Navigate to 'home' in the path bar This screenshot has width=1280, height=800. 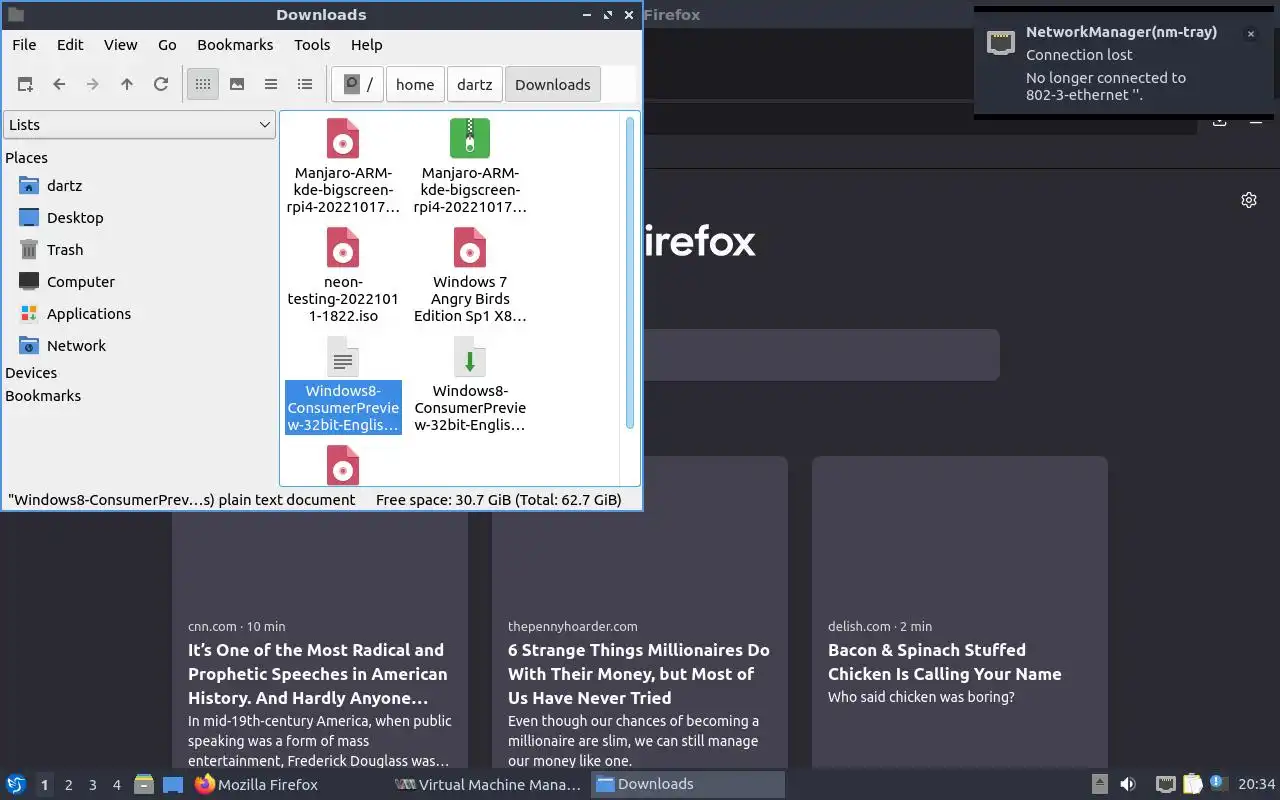tap(415, 85)
